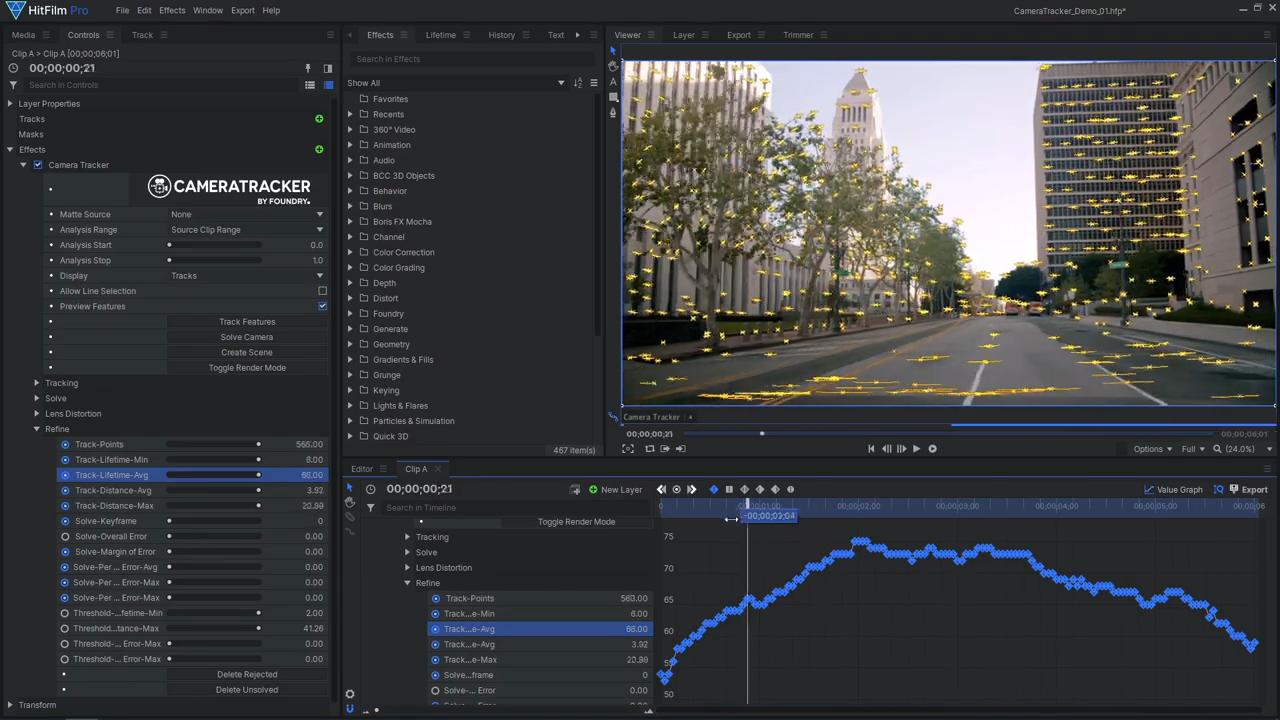Open the Value Graph view
The height and width of the screenshot is (720, 1280).
pyautogui.click(x=1173, y=490)
